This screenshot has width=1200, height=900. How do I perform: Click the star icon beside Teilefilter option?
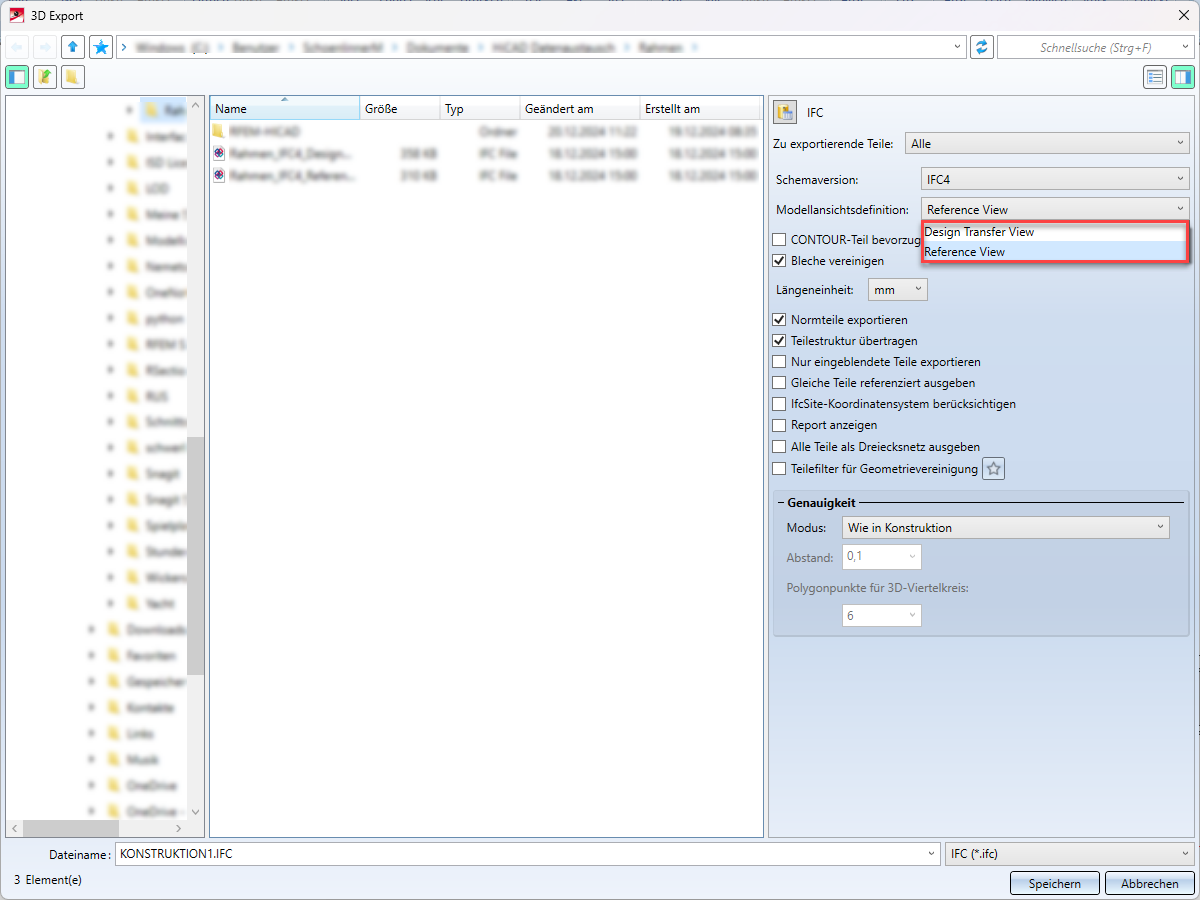[x=993, y=468]
